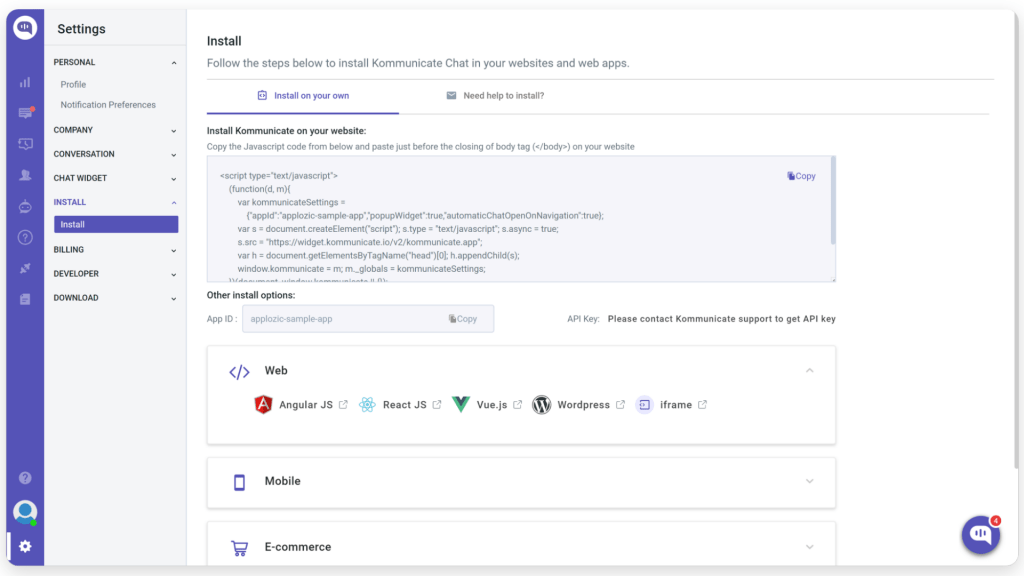Click the Kommunicate logo at top left
This screenshot has height=576, width=1024.
coord(25,28)
